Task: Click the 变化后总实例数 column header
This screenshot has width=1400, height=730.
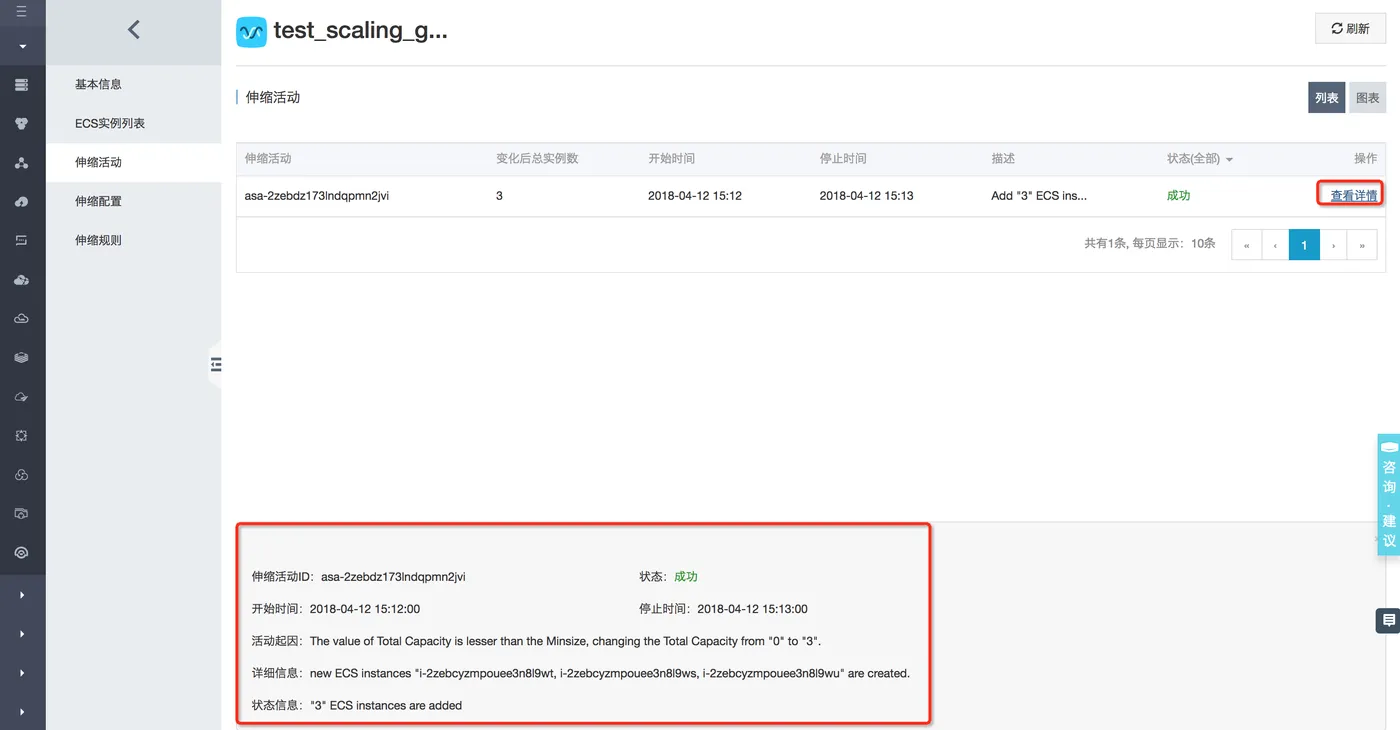Action: (x=537, y=159)
